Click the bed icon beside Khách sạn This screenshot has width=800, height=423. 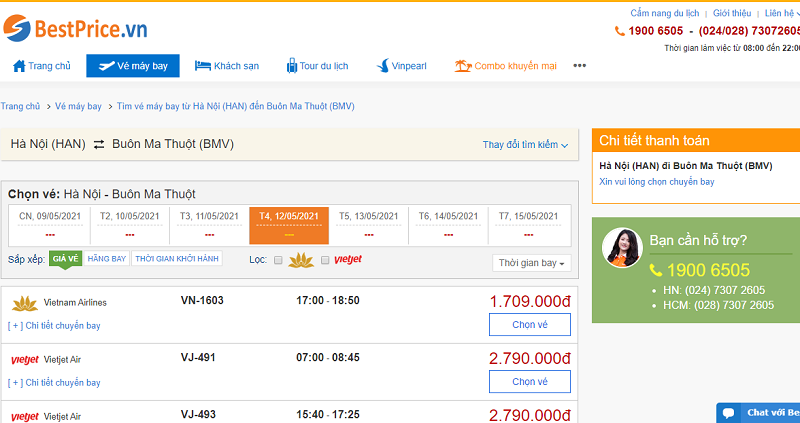pos(203,66)
